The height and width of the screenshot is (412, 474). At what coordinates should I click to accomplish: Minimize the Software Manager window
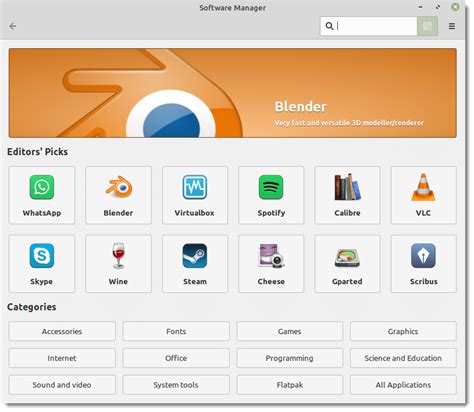coord(421,7)
